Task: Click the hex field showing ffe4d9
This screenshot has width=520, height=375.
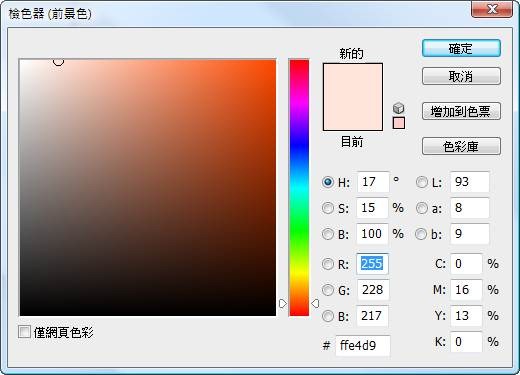Action: (x=363, y=346)
